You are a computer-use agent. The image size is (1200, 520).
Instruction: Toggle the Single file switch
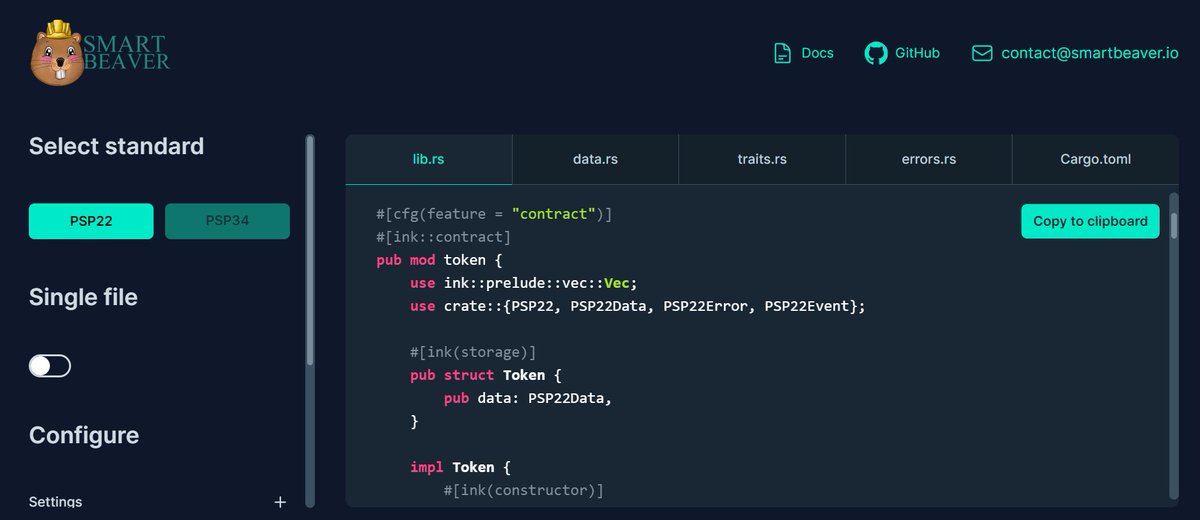pyautogui.click(x=50, y=366)
